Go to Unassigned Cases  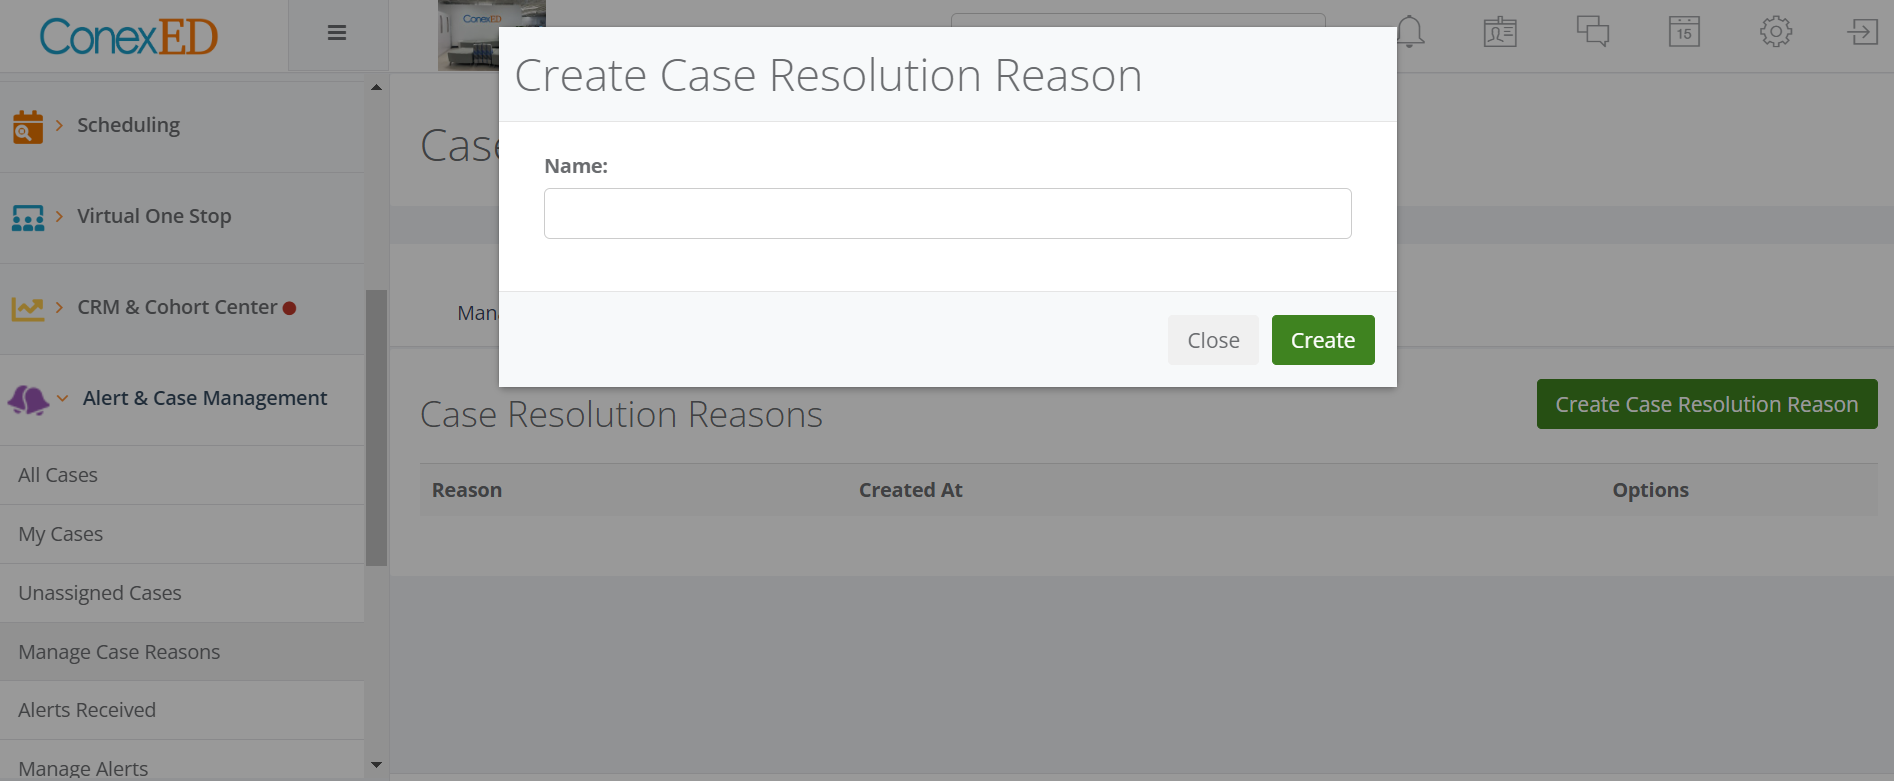click(x=100, y=593)
